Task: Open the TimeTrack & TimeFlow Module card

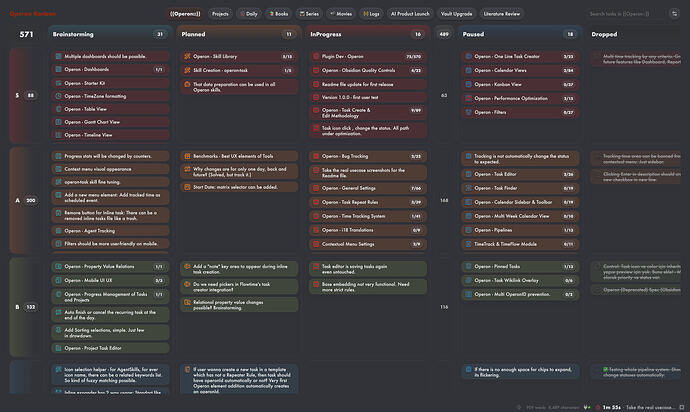Action: [x=520, y=244]
